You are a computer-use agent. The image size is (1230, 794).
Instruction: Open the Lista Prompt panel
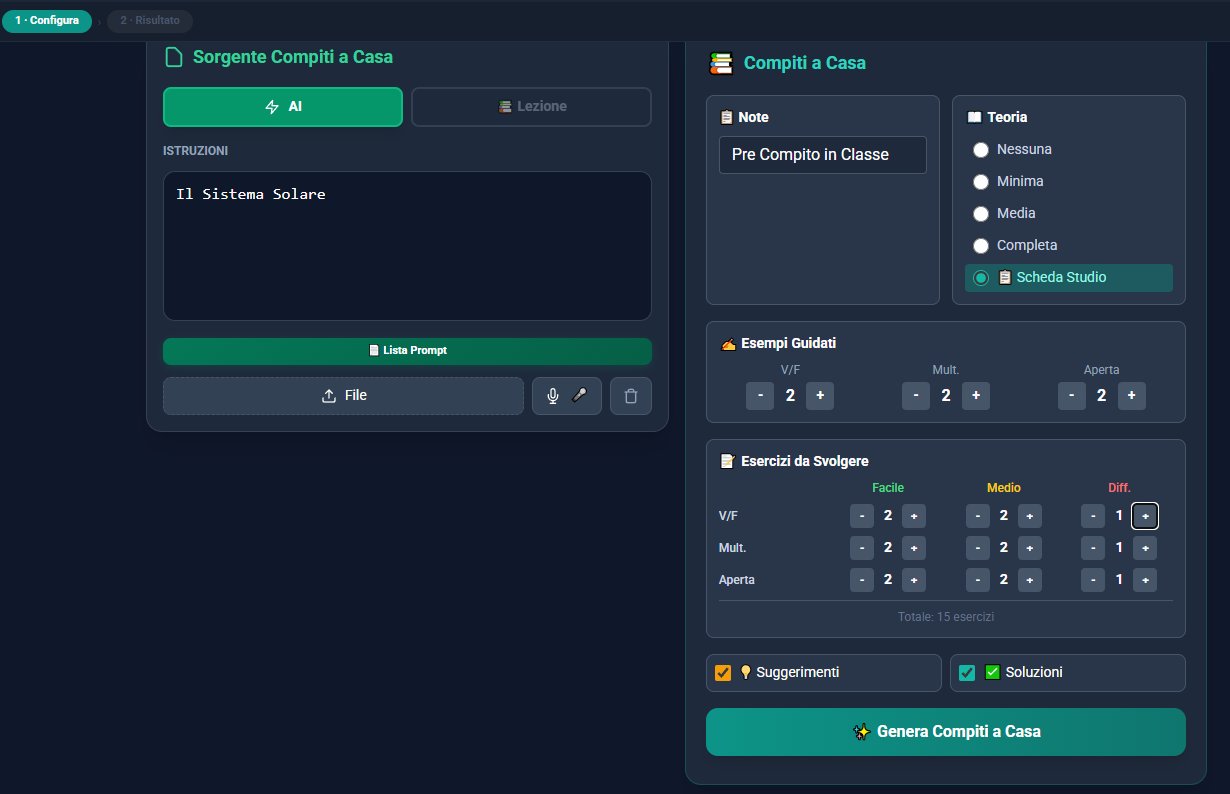pyautogui.click(x=407, y=351)
